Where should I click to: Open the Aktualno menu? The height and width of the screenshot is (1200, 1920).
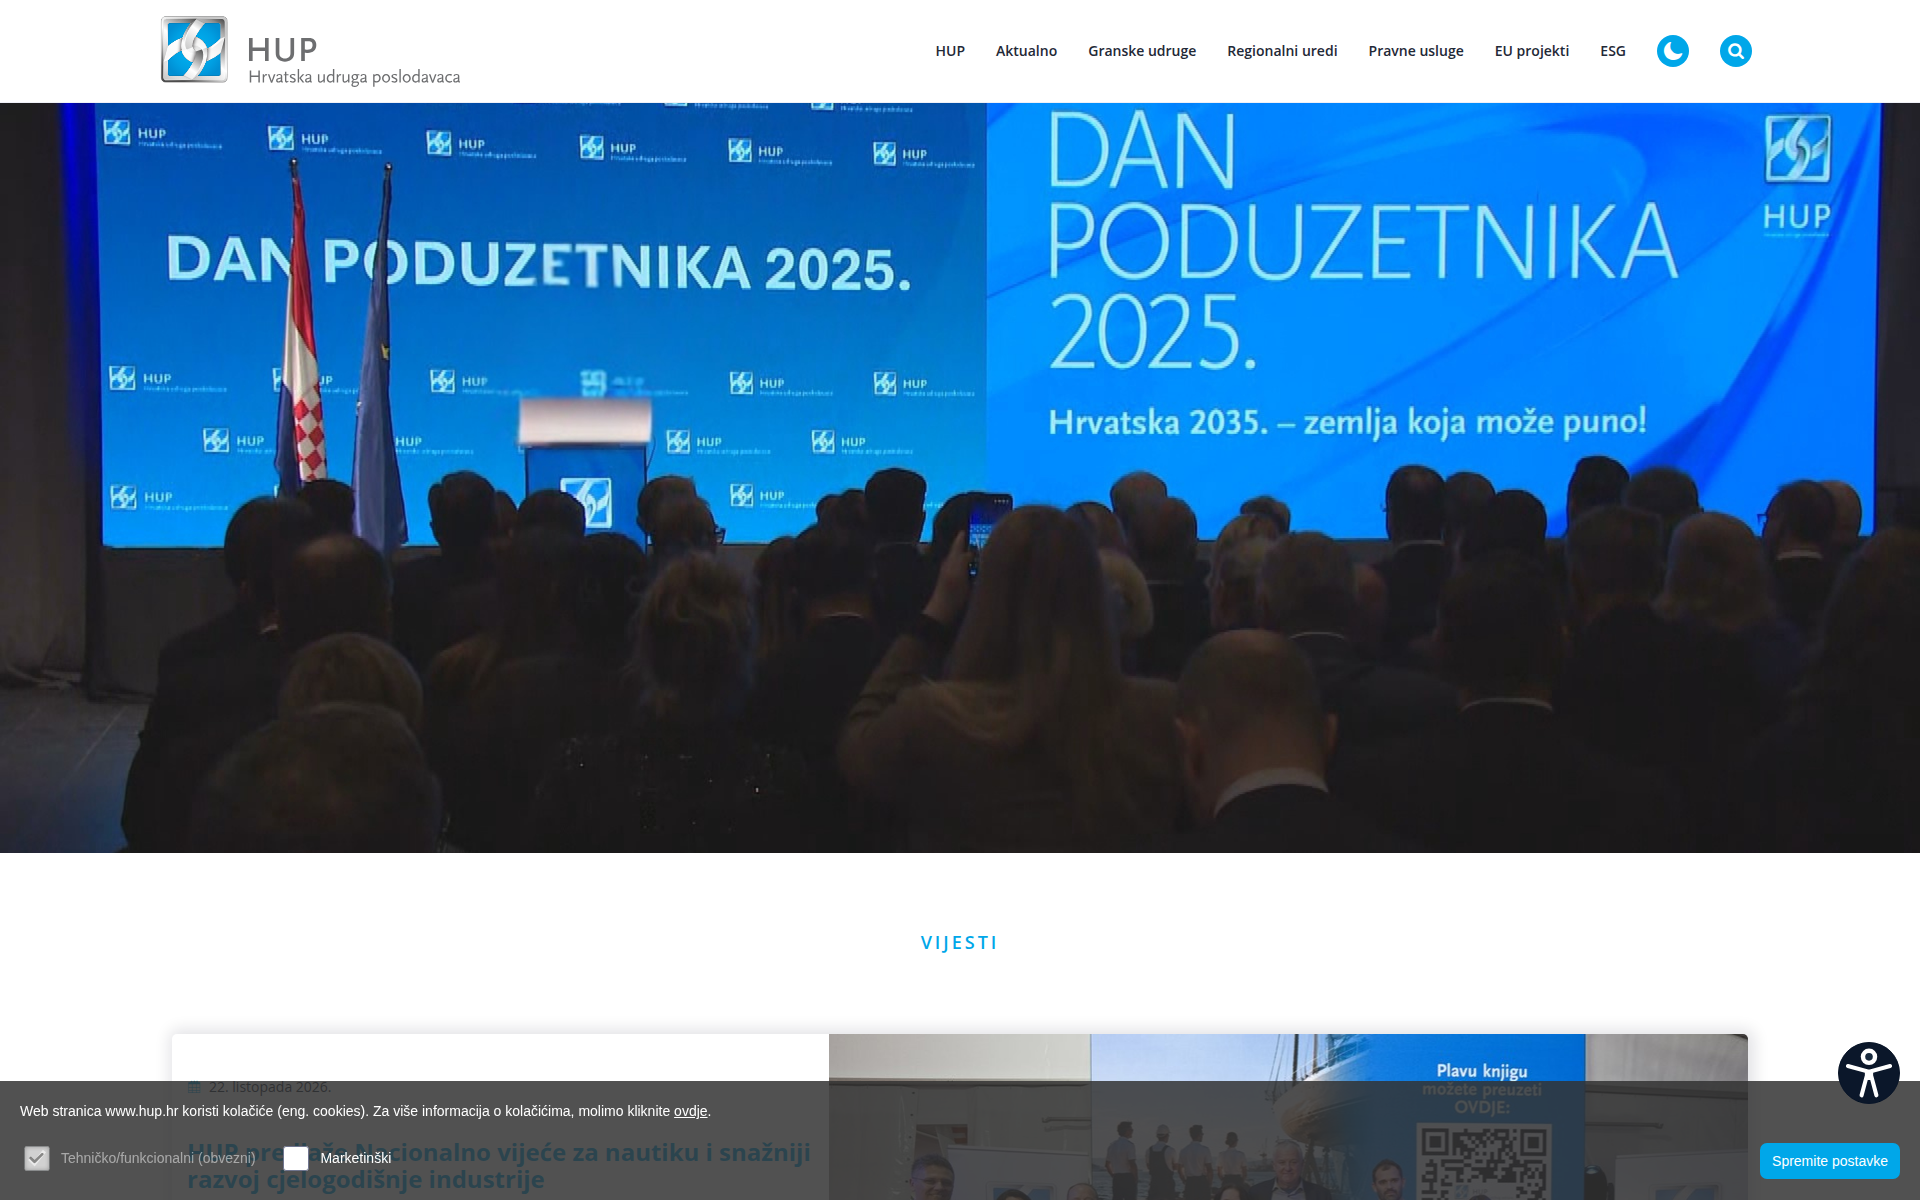[1026, 51]
